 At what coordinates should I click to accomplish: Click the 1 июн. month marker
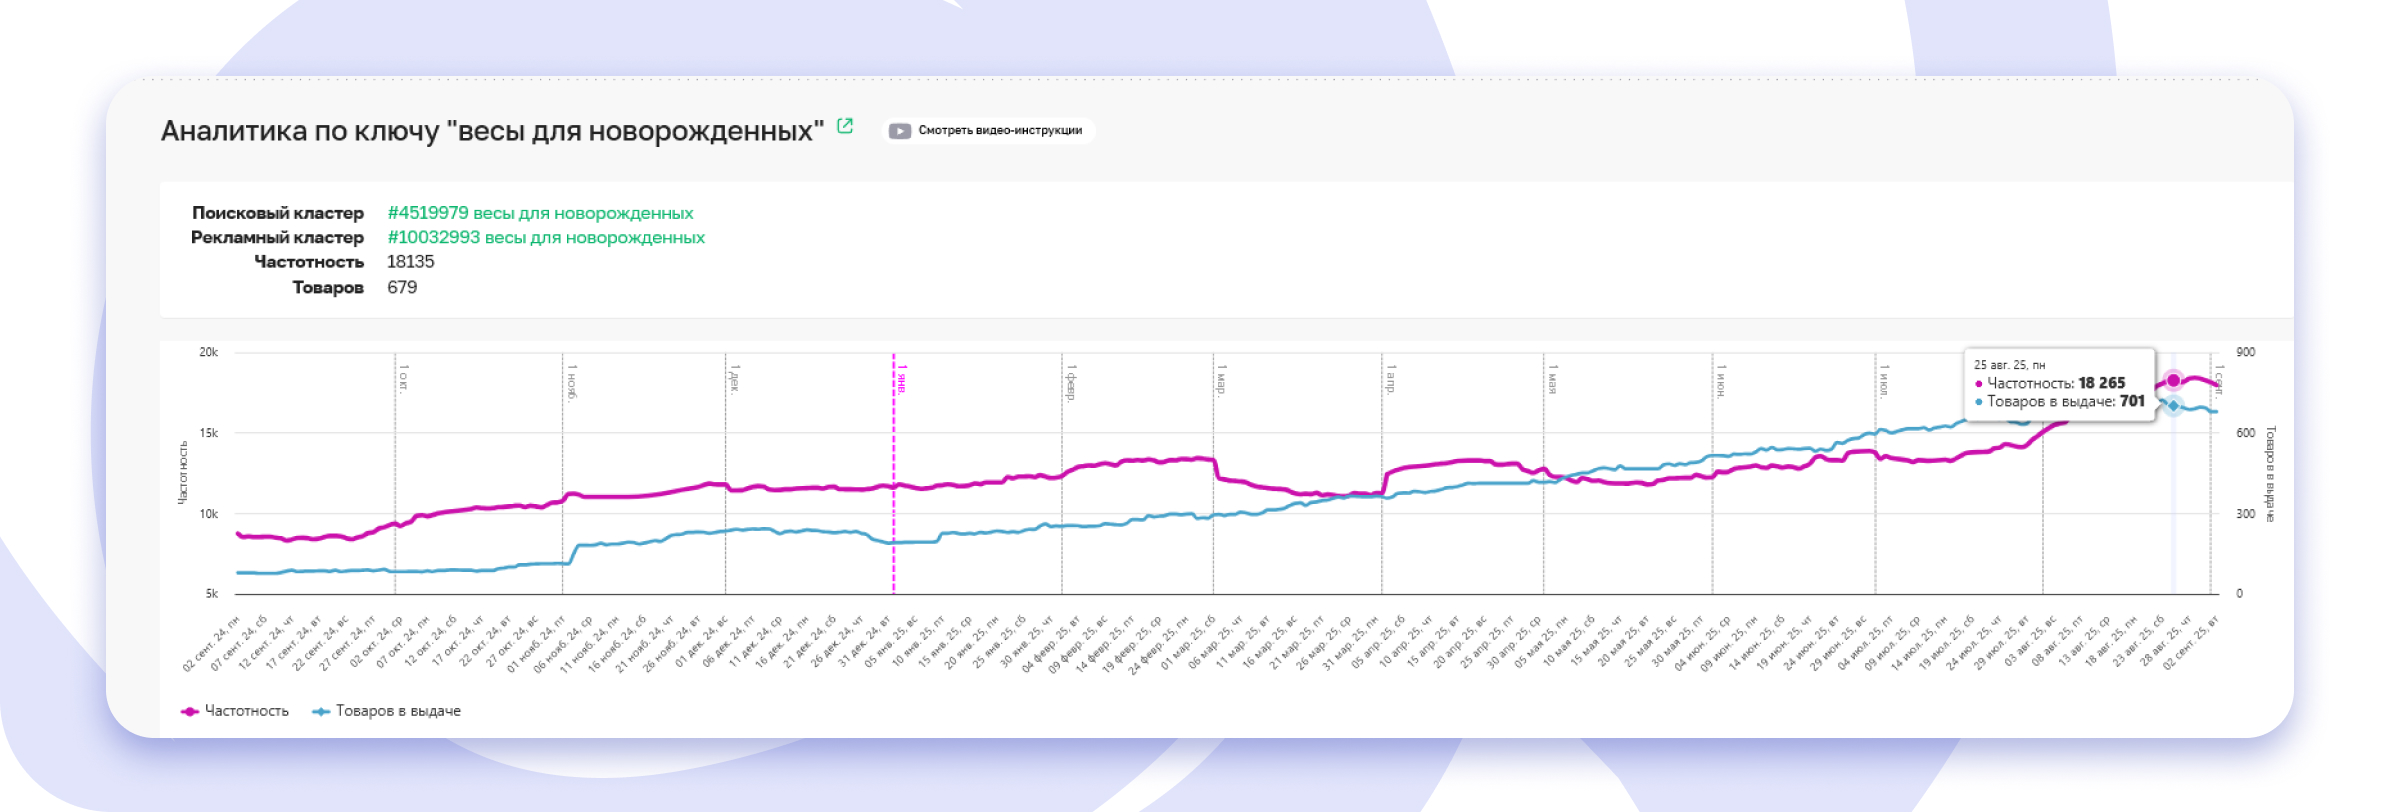(1720, 380)
